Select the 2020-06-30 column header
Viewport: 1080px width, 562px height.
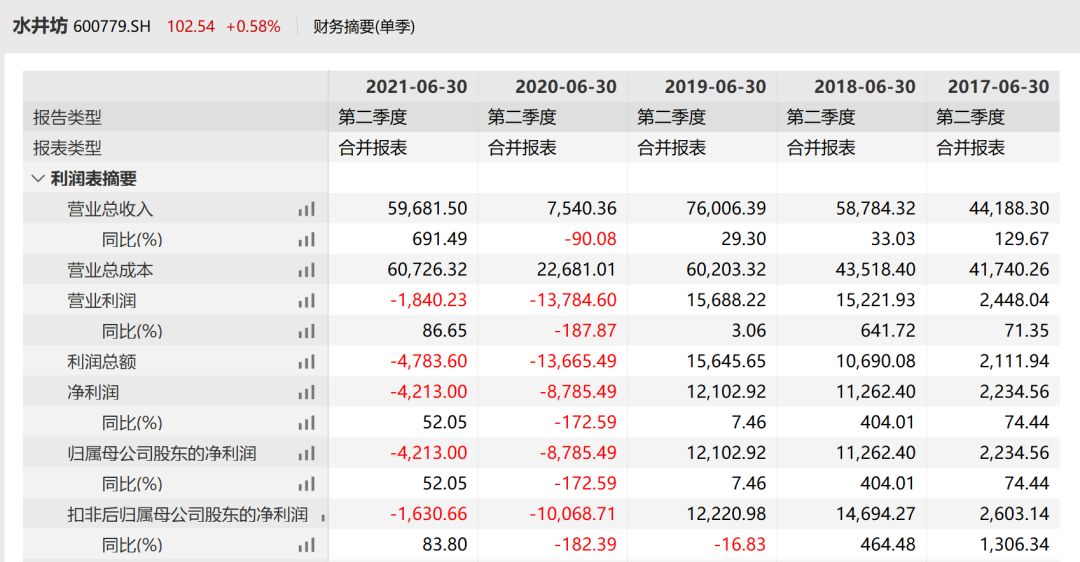click(565, 87)
